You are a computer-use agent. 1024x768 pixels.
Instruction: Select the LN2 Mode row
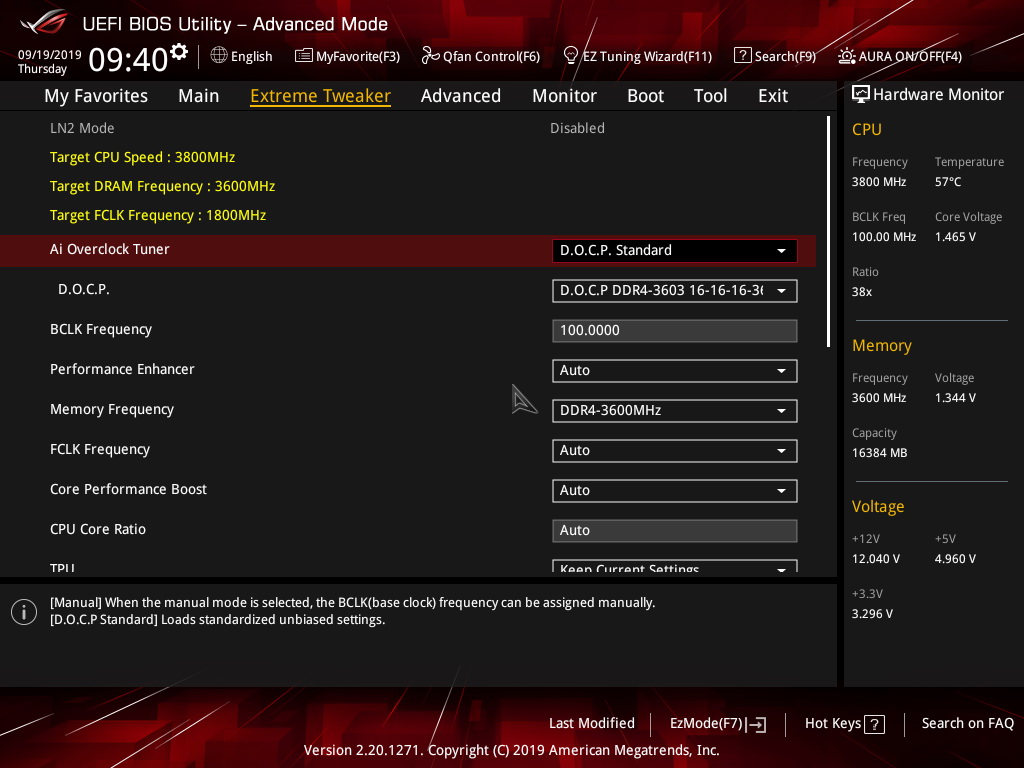coord(408,128)
